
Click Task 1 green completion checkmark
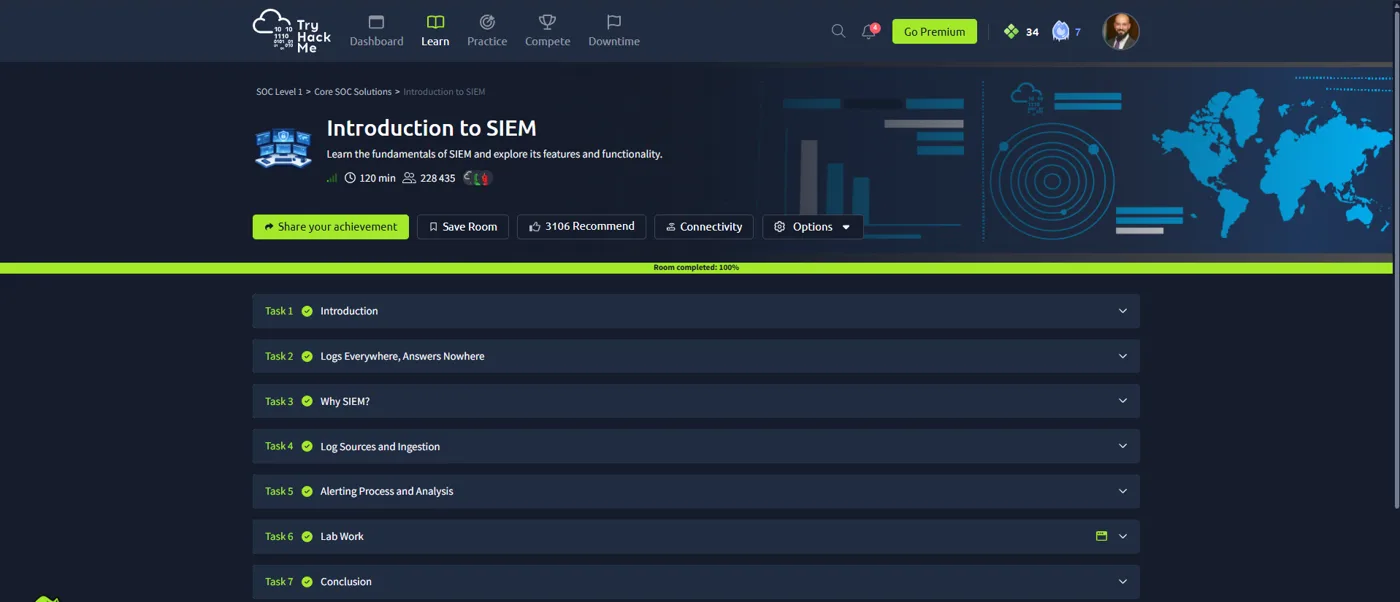click(307, 311)
